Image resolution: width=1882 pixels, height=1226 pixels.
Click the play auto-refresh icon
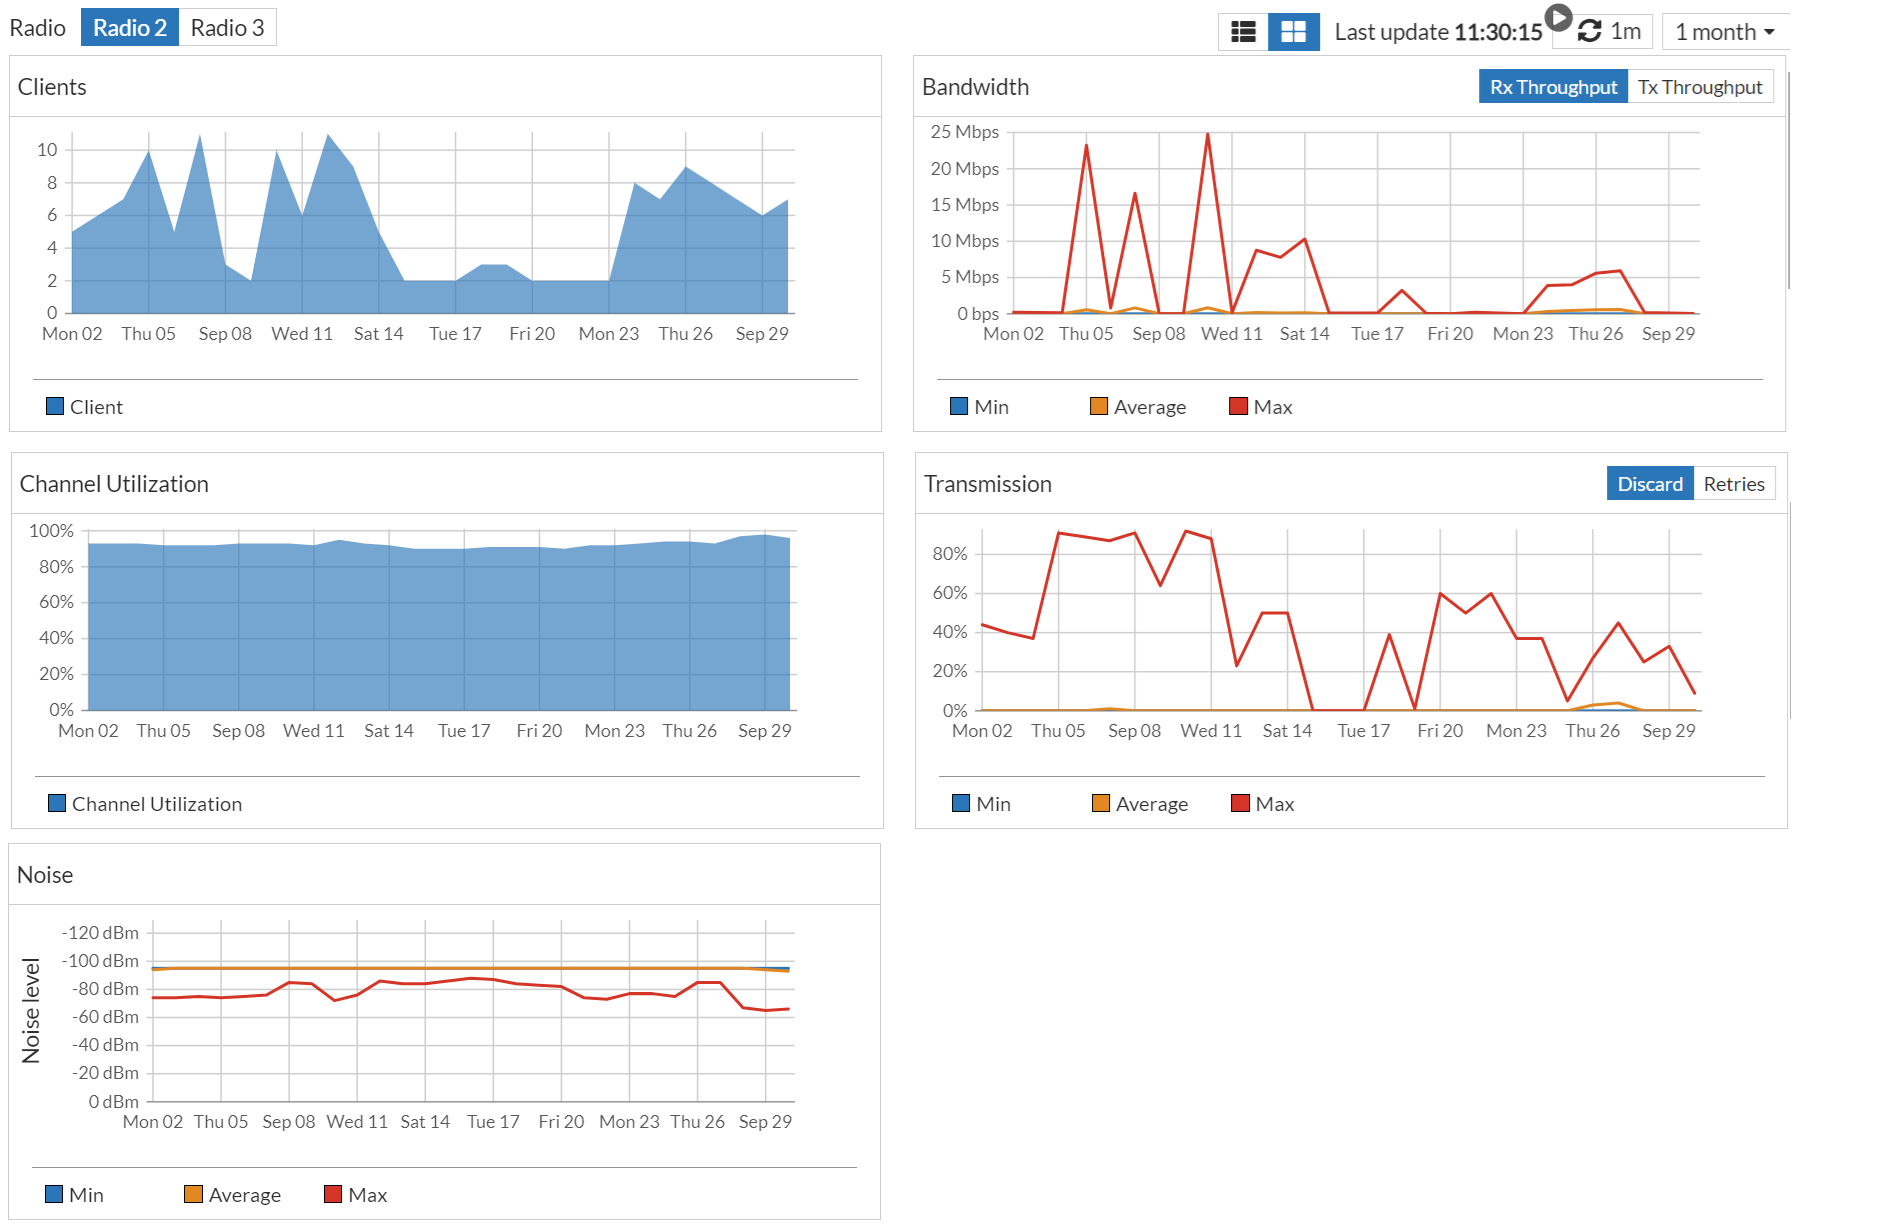coord(1558,17)
